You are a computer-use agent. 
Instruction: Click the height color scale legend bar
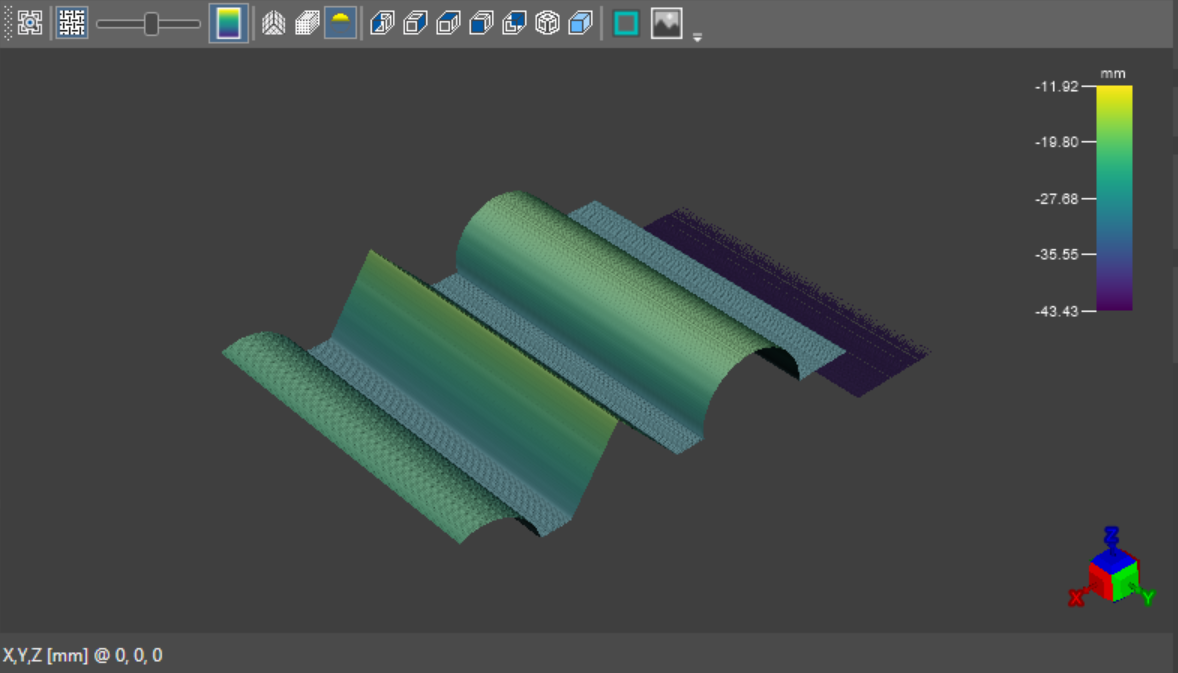[x=1114, y=198]
